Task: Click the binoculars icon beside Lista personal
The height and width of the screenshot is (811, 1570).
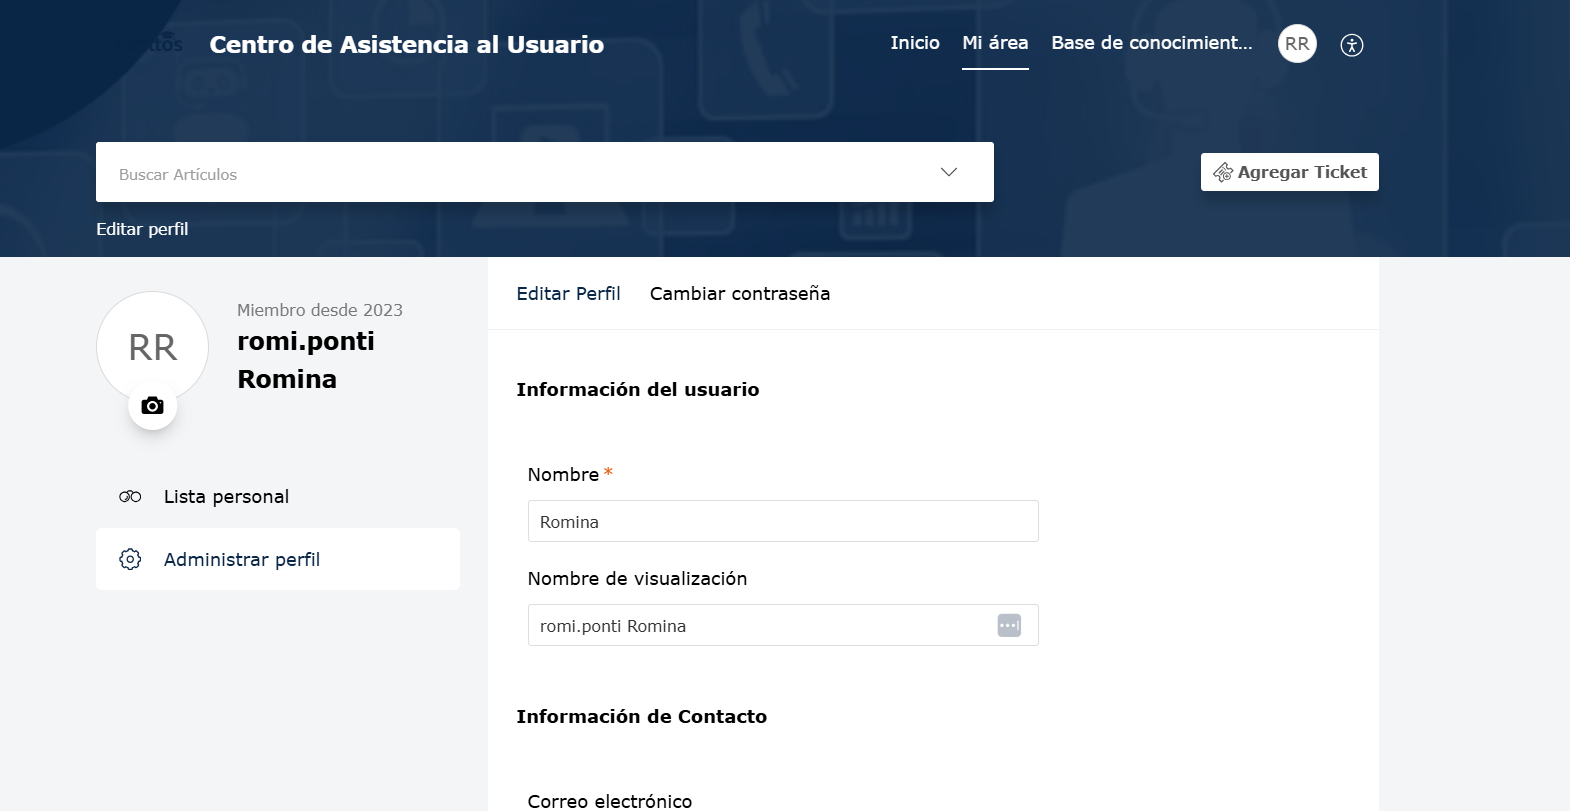Action: 130,497
